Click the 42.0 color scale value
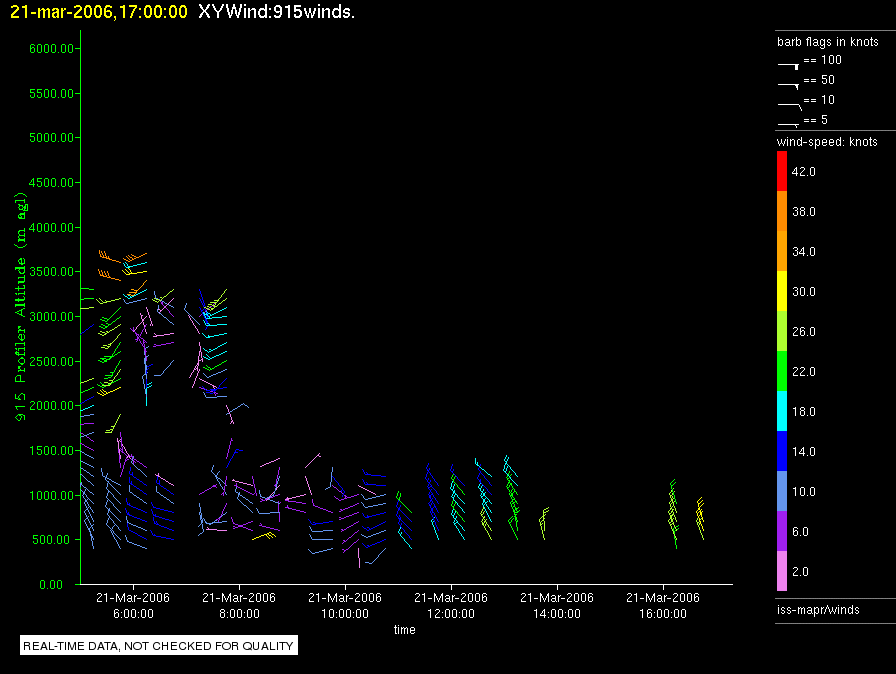The width and height of the screenshot is (896, 674). coord(803,171)
